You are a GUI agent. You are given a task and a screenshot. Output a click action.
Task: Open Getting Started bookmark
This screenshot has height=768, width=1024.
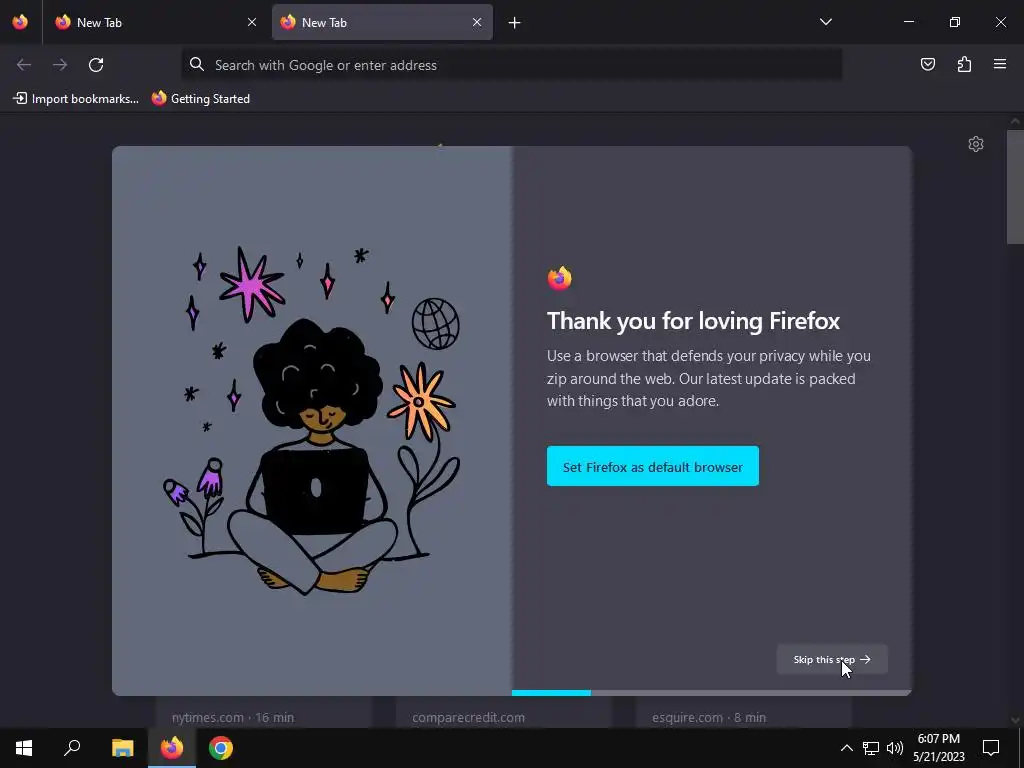pyautogui.click(x=200, y=99)
